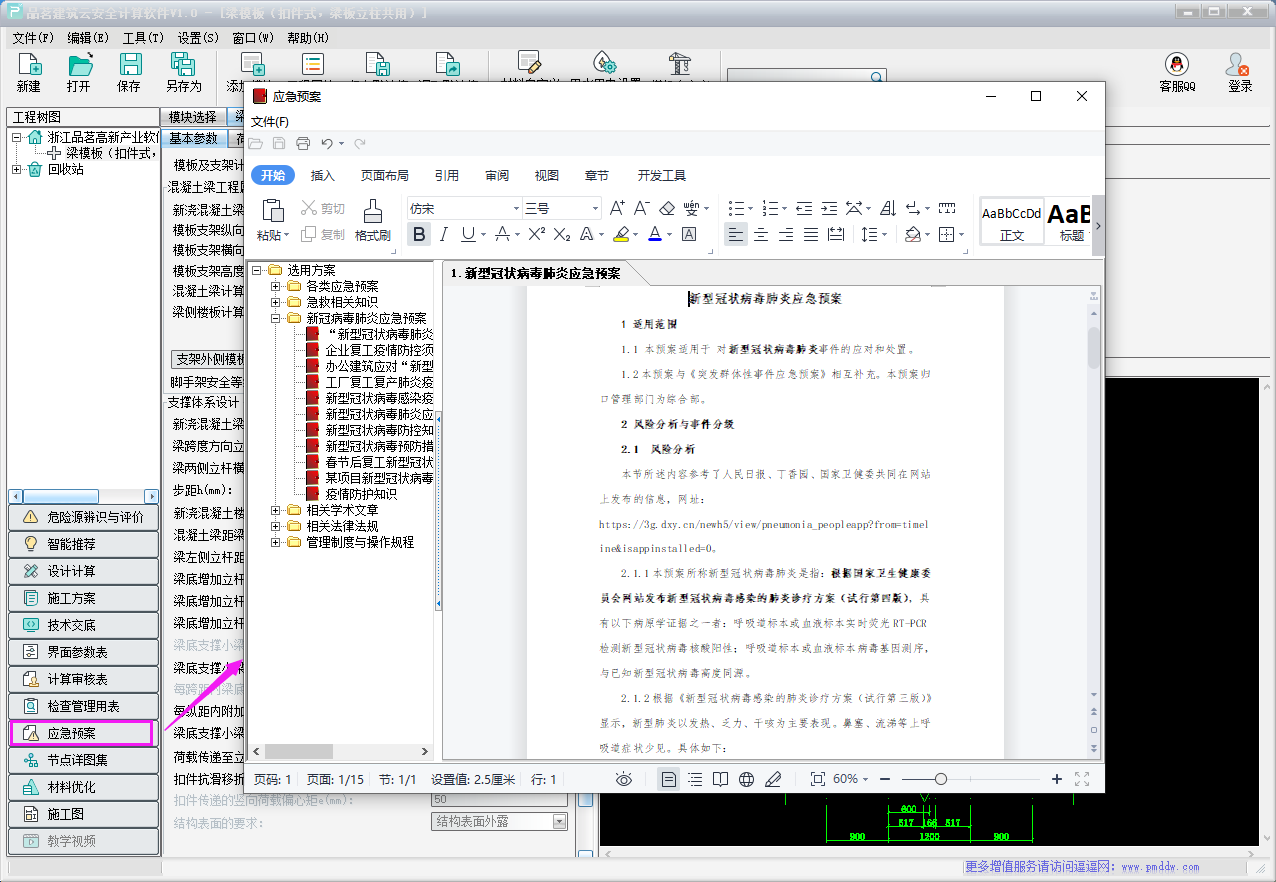The image size is (1276, 882).
Task: Toggle italic formatting
Action: tap(444, 234)
